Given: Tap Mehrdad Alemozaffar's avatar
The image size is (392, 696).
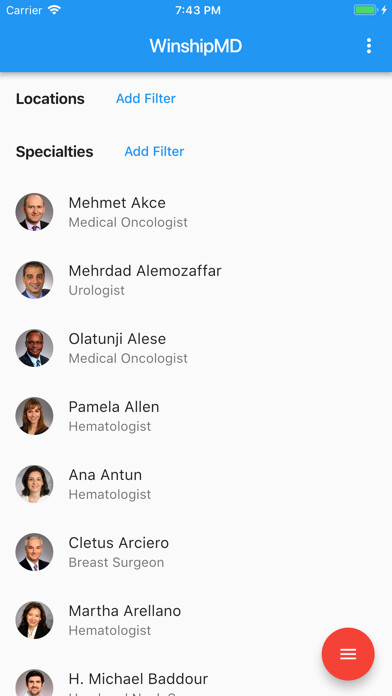Looking at the screenshot, I should coord(34,280).
